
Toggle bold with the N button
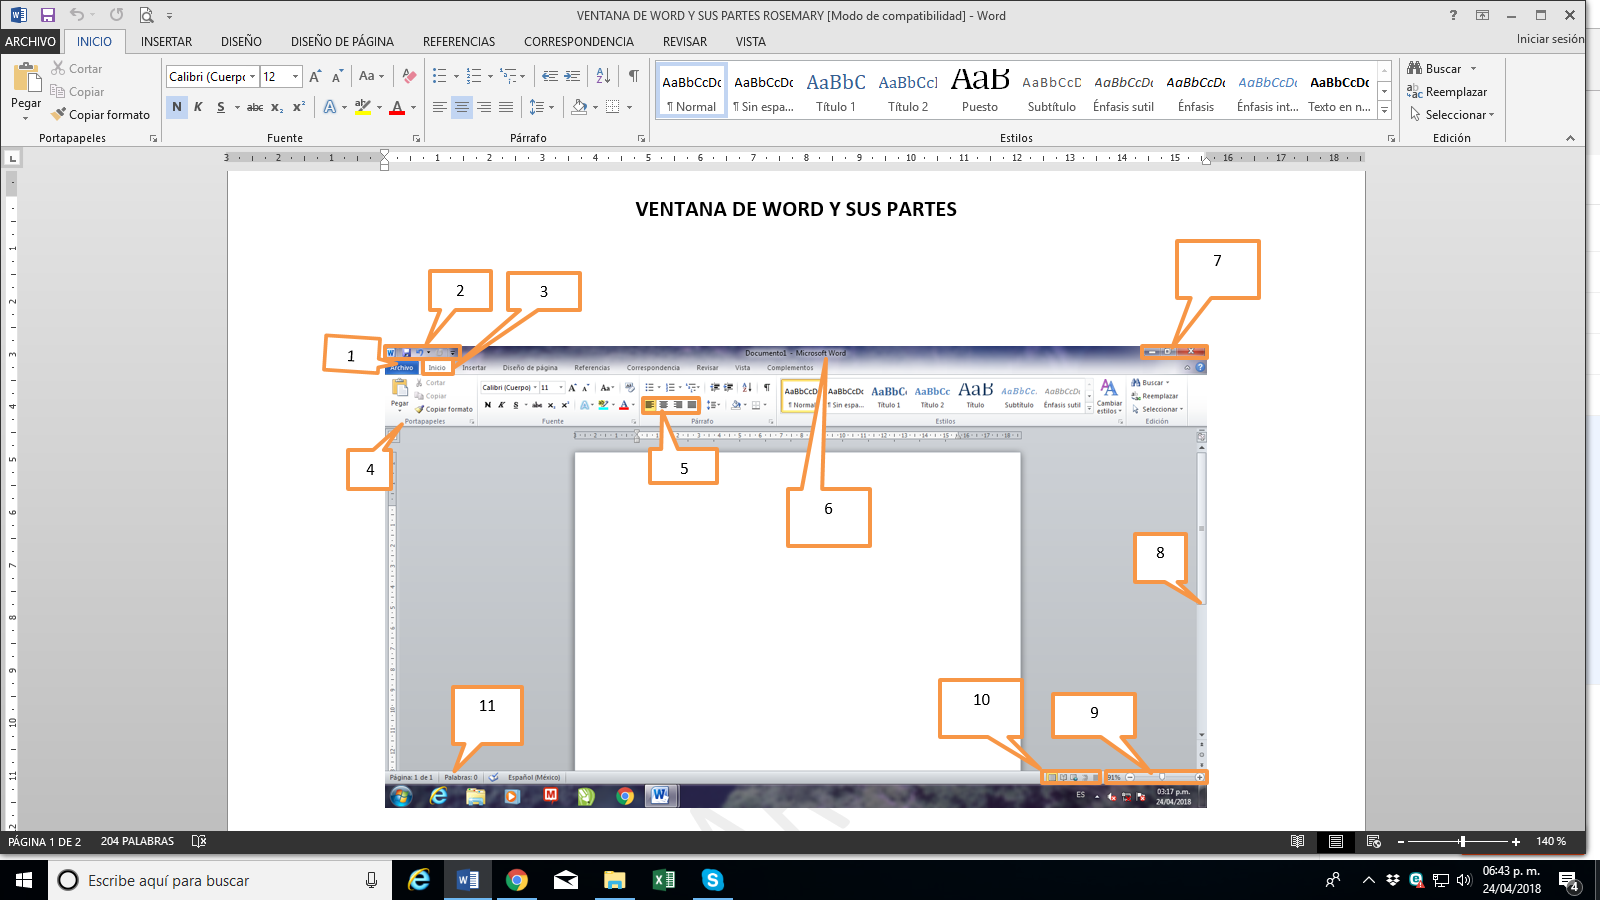click(176, 107)
